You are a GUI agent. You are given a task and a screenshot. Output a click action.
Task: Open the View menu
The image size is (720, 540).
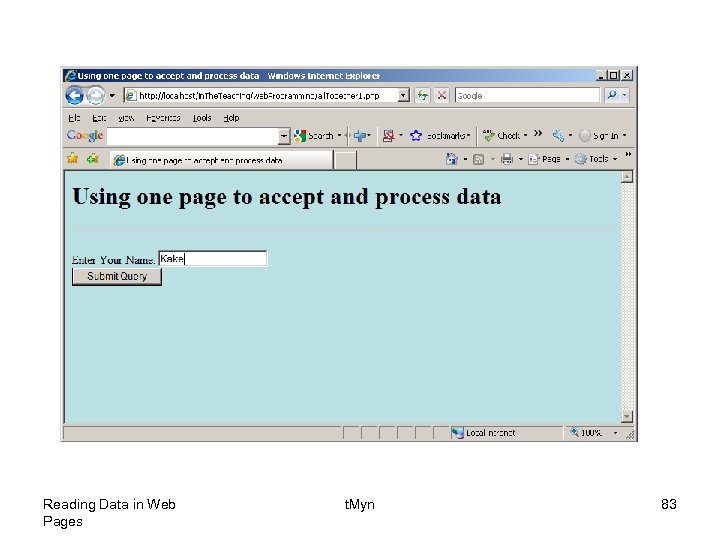tap(126, 118)
